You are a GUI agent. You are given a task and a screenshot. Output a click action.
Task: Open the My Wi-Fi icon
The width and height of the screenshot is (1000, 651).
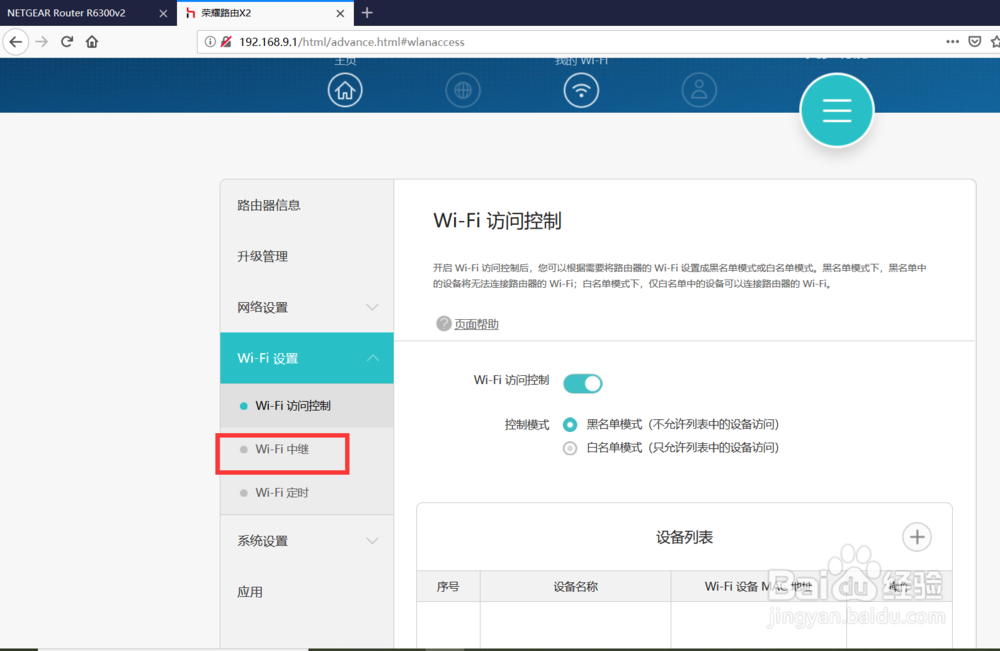pos(581,90)
